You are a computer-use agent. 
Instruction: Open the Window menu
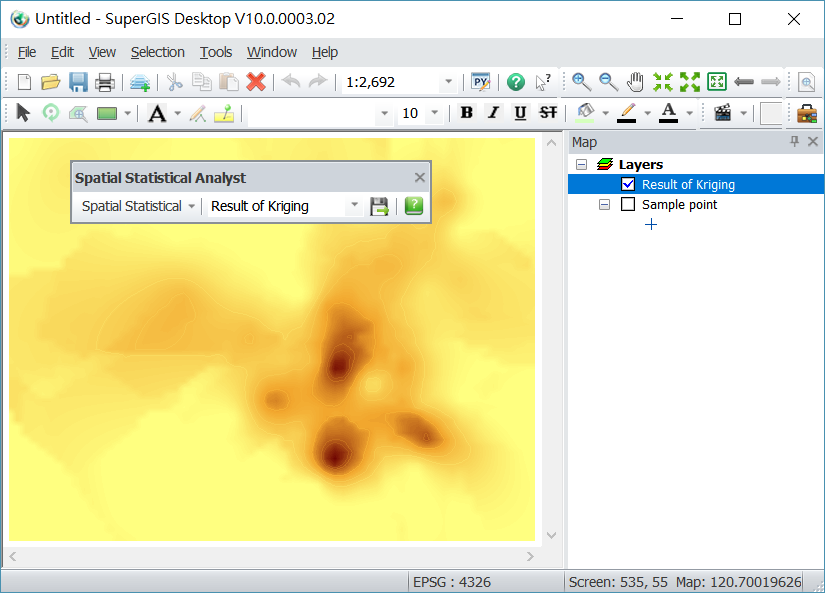click(x=272, y=52)
